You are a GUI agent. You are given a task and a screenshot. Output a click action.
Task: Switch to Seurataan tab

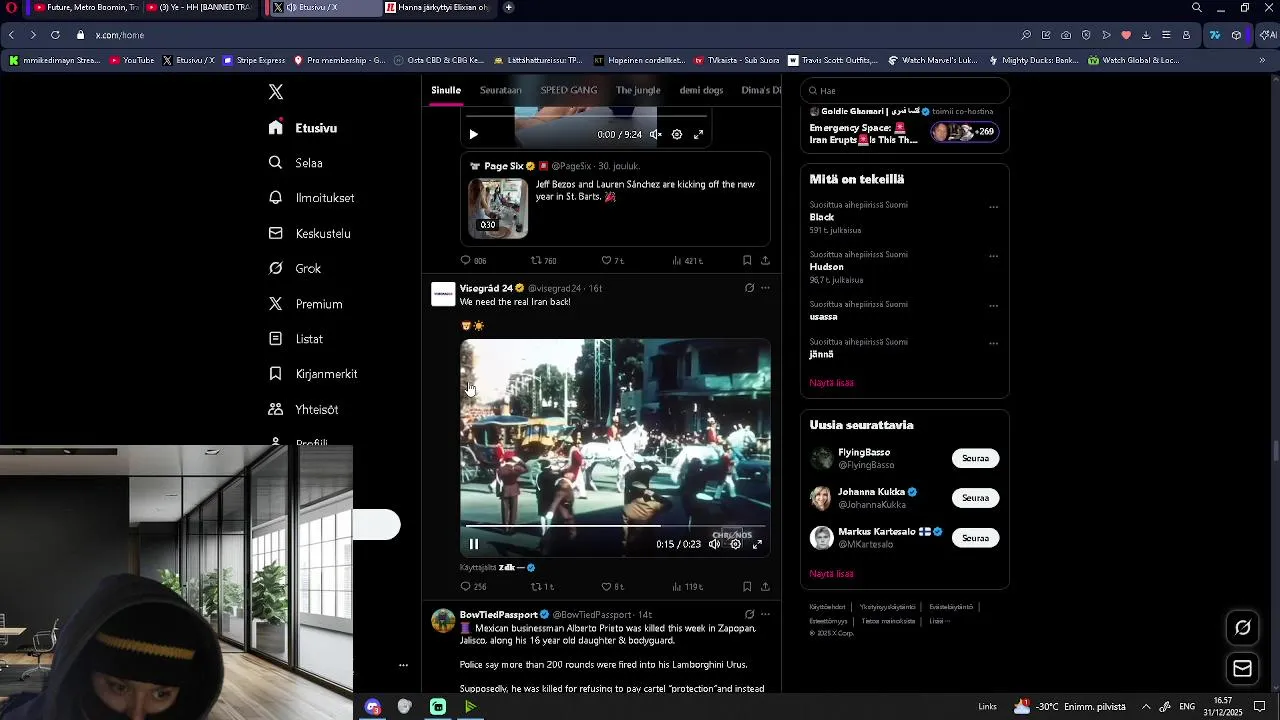(500, 90)
